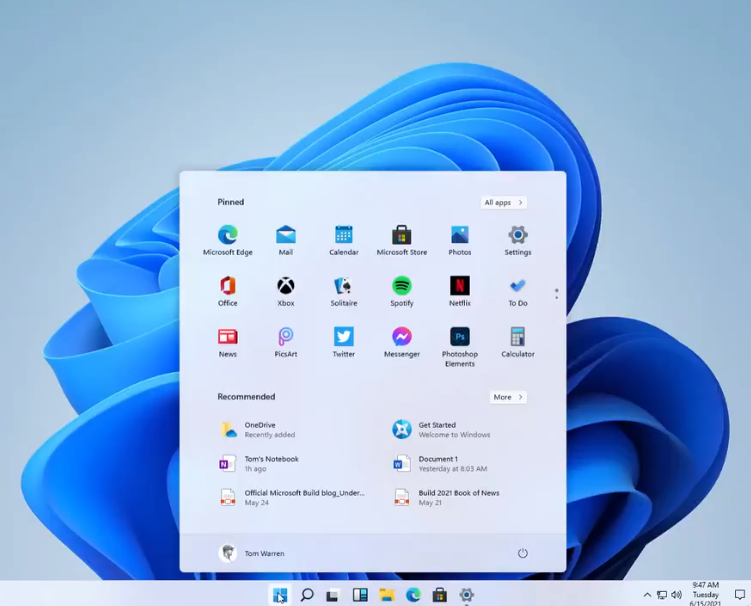This screenshot has width=751, height=606.
Task: Open Microsoft Edge from pinned apps
Action: point(228,240)
